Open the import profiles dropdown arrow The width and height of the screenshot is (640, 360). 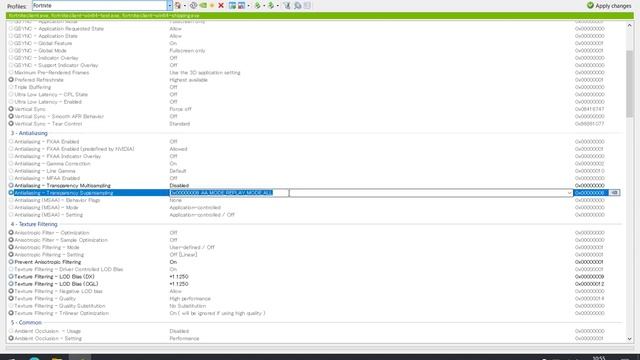pos(278,5)
